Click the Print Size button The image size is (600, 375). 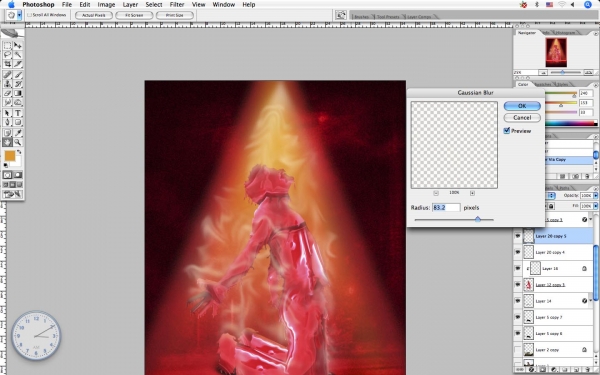pyautogui.click(x=174, y=15)
